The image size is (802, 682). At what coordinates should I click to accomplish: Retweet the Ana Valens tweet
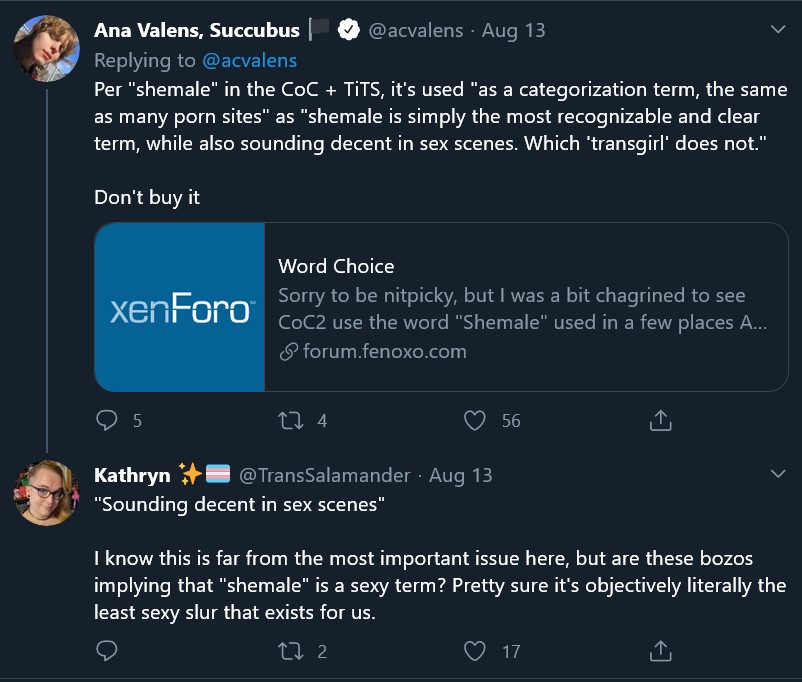291,421
